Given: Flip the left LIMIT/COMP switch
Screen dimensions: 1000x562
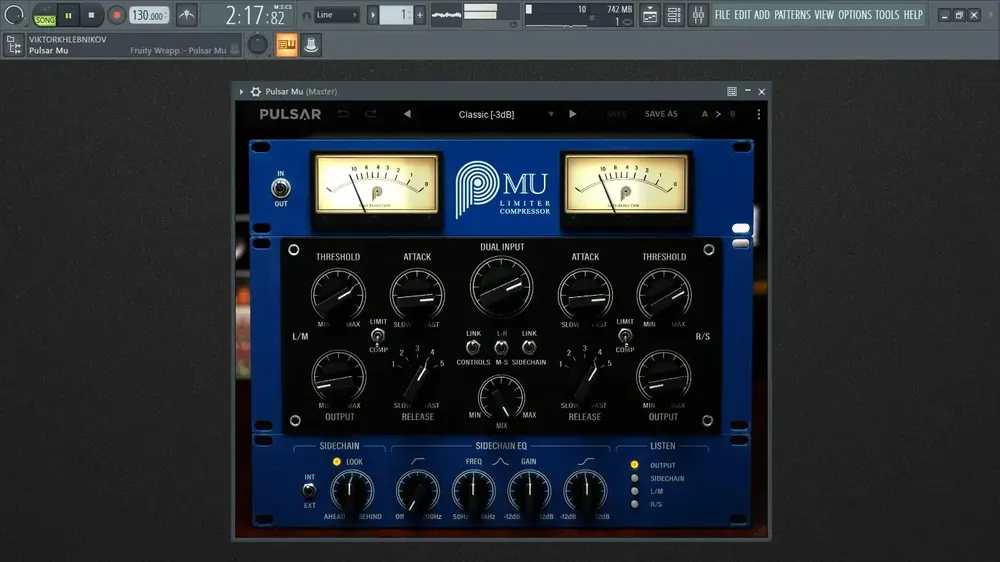Looking at the screenshot, I should 378,336.
